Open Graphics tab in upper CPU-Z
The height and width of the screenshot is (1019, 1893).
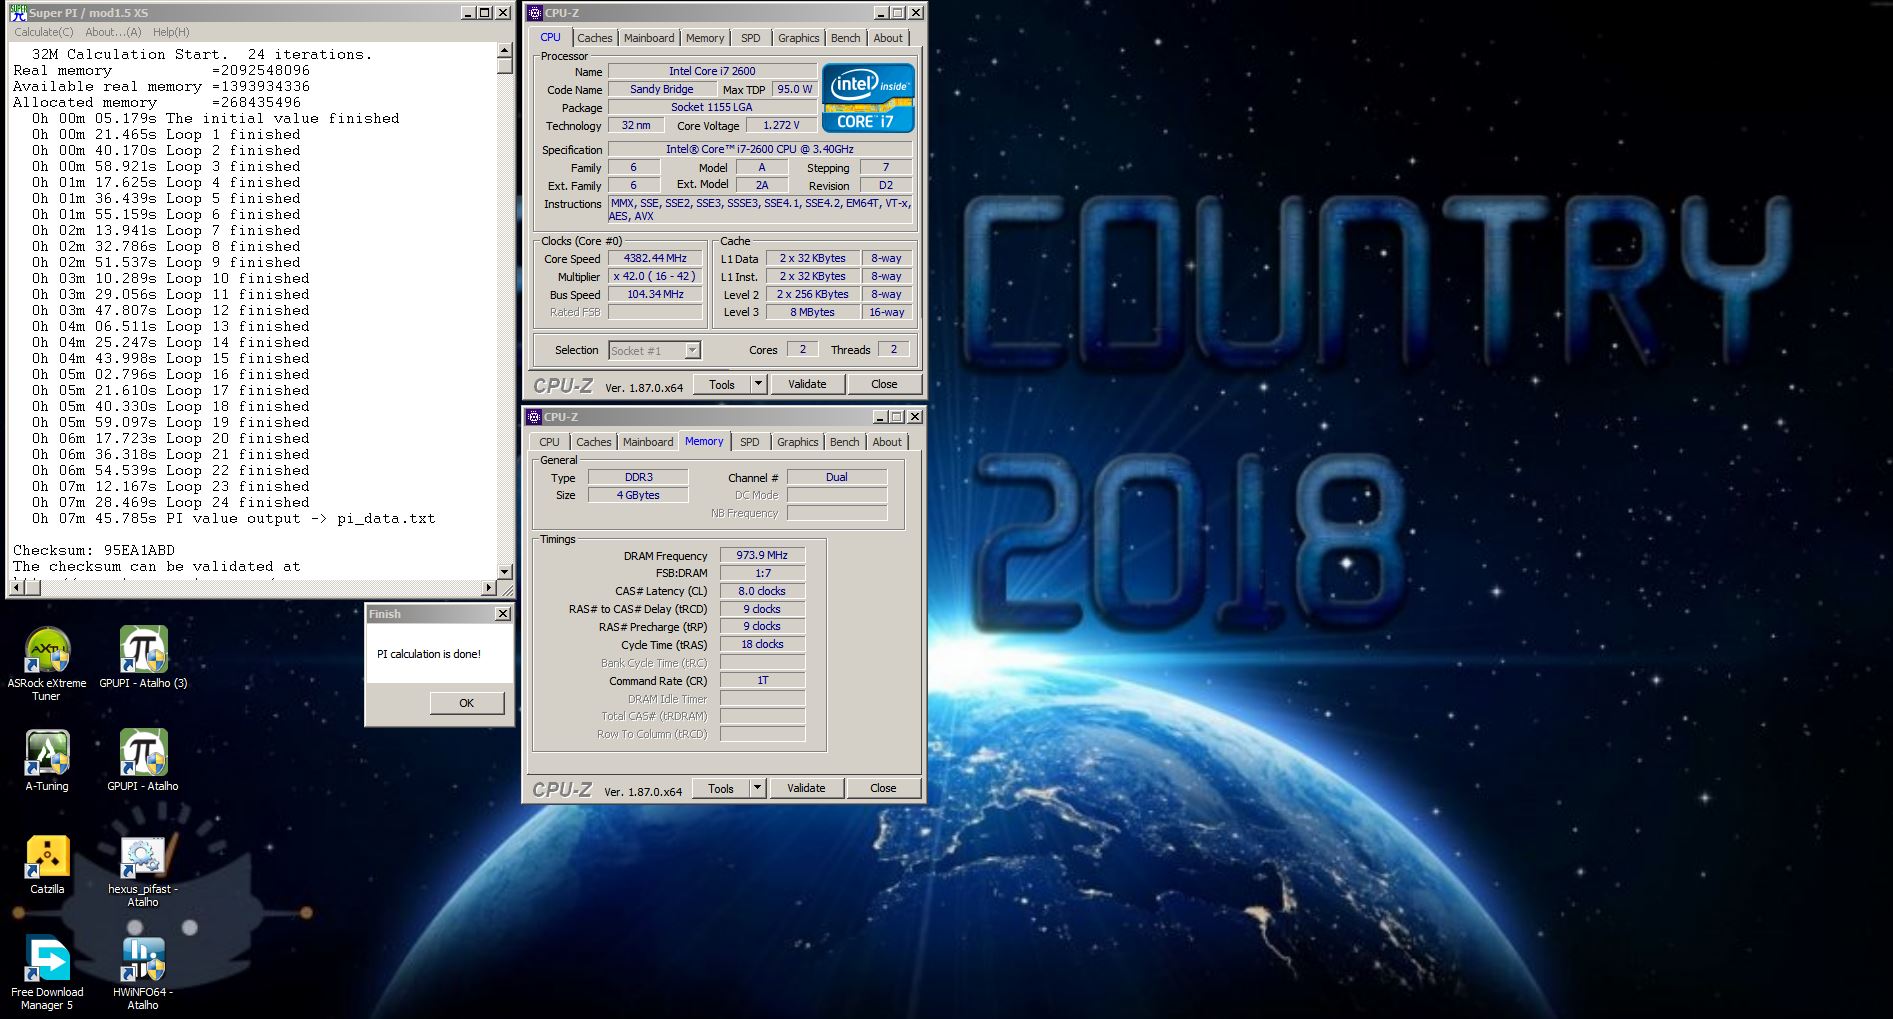799,38
